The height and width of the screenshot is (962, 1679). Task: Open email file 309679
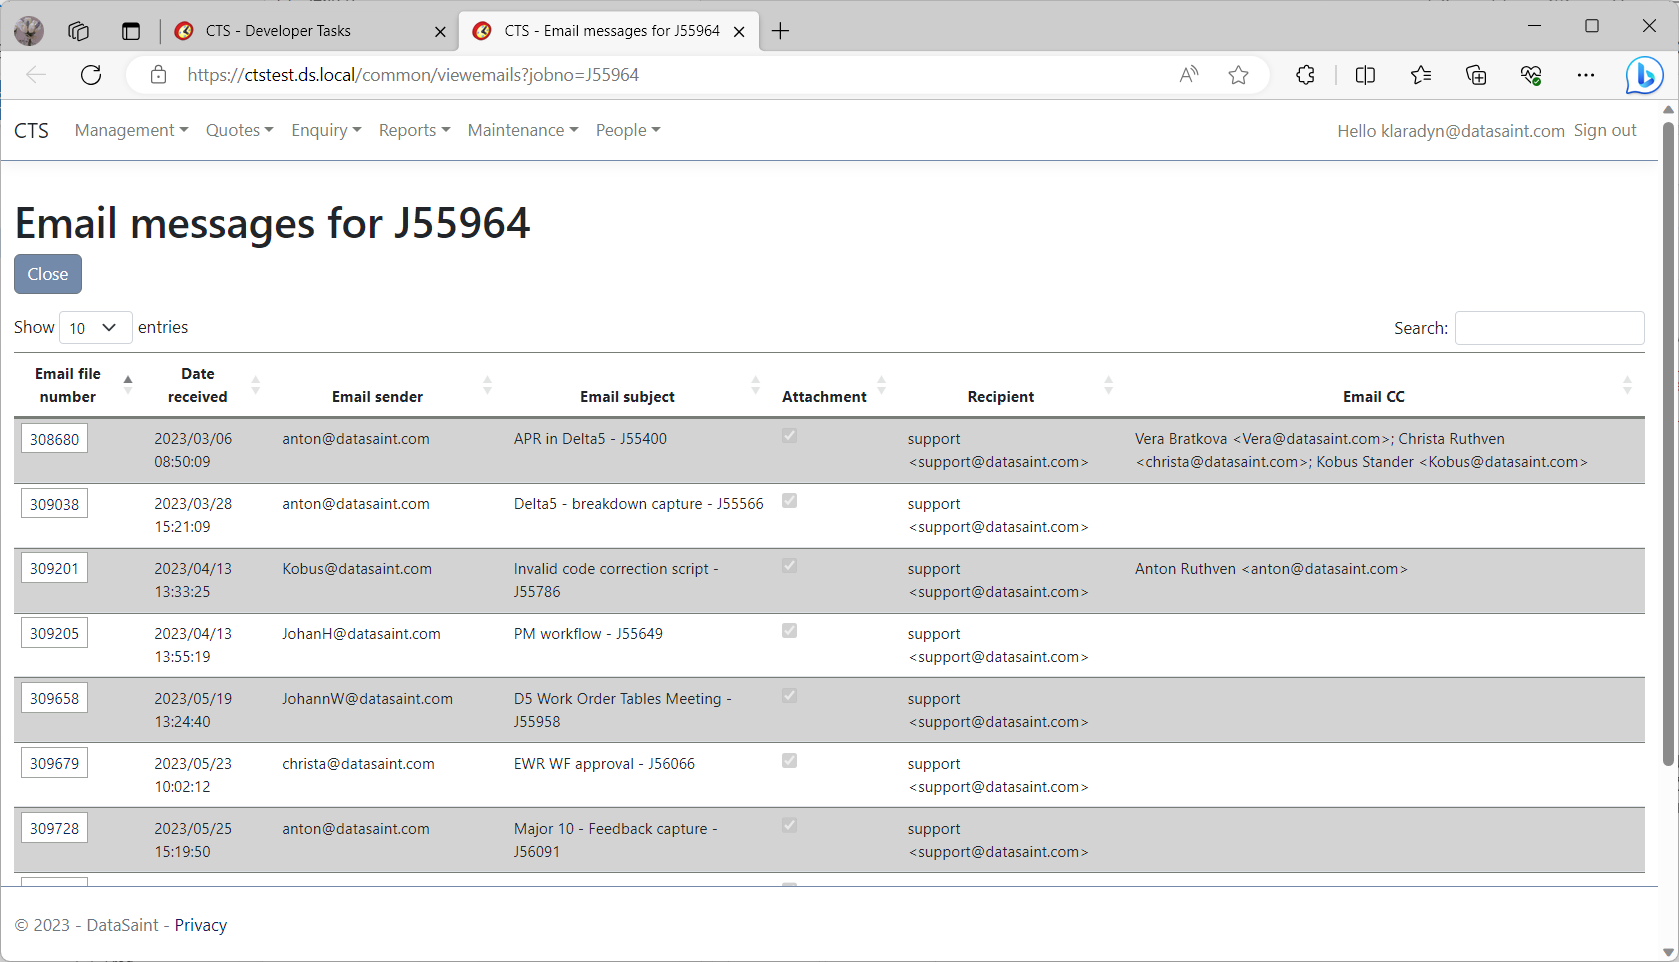54,764
